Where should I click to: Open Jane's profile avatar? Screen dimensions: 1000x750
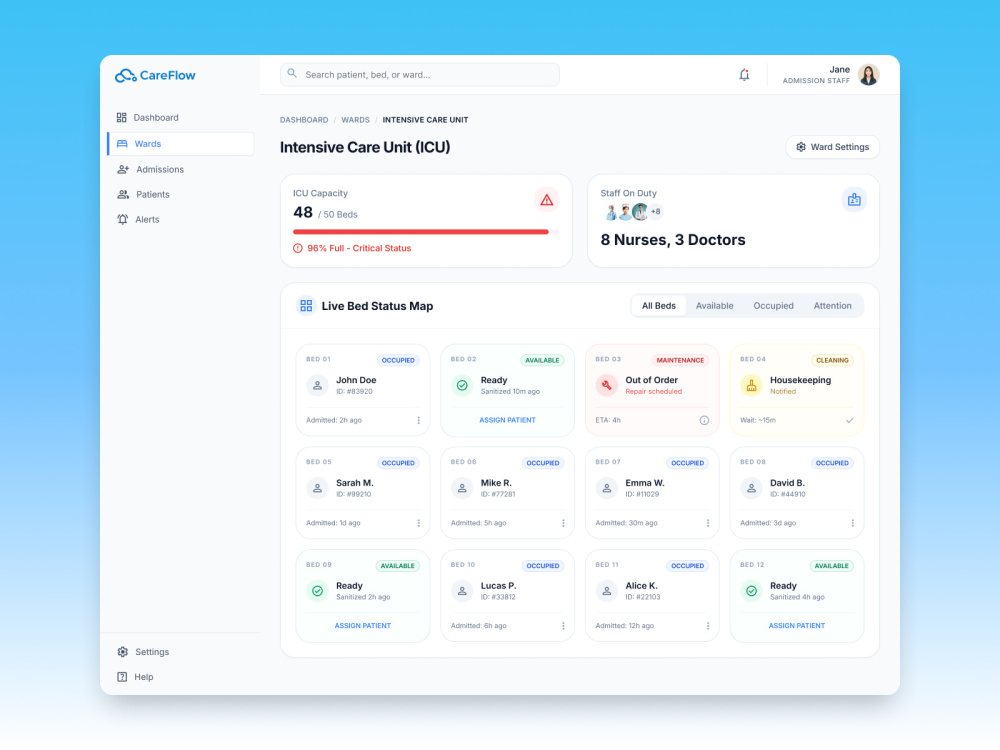pyautogui.click(x=868, y=75)
